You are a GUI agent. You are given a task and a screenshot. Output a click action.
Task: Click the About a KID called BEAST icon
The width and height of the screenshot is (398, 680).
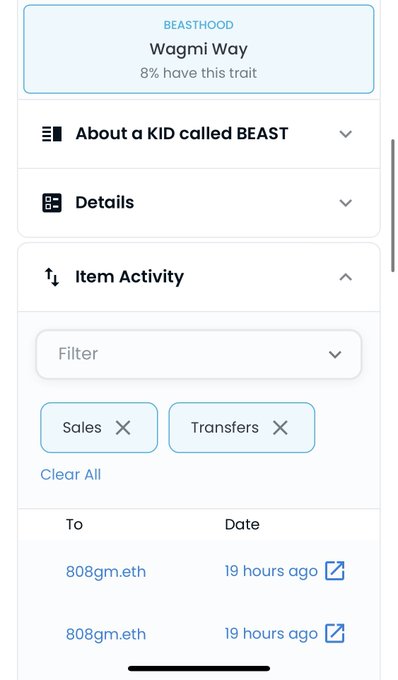click(52, 134)
